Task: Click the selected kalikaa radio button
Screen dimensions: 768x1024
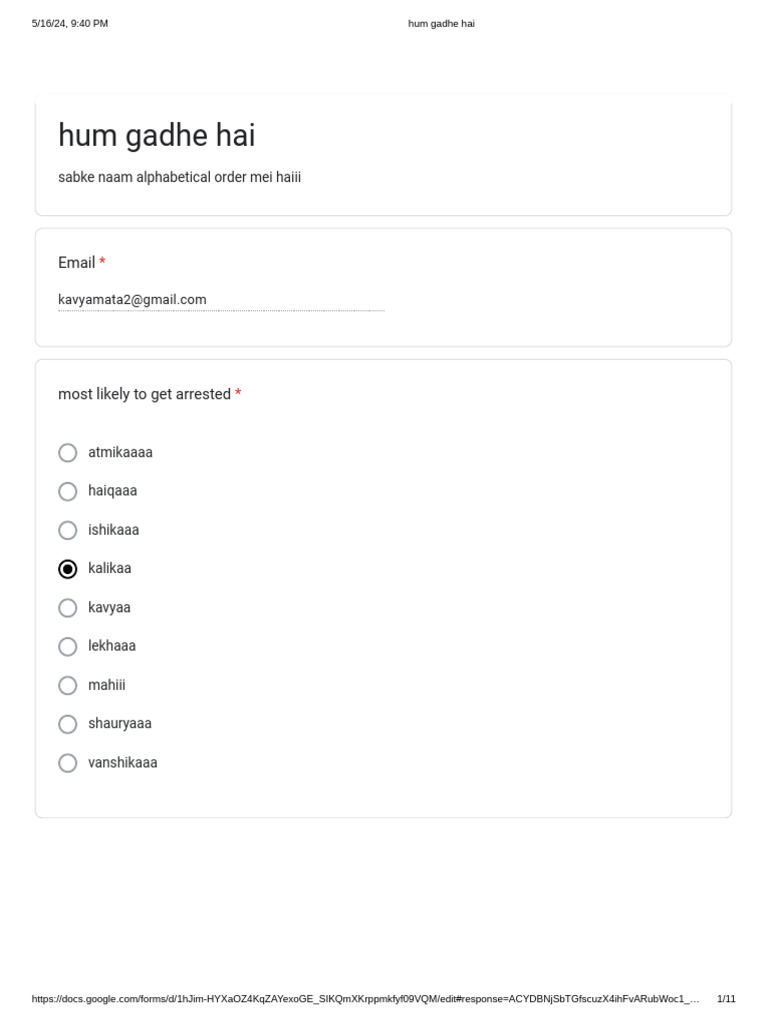Action: click(68, 569)
